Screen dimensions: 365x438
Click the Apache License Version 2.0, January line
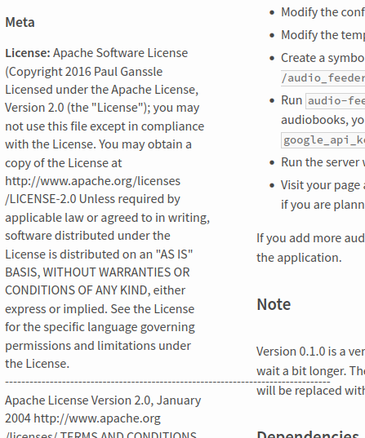tap(103, 400)
